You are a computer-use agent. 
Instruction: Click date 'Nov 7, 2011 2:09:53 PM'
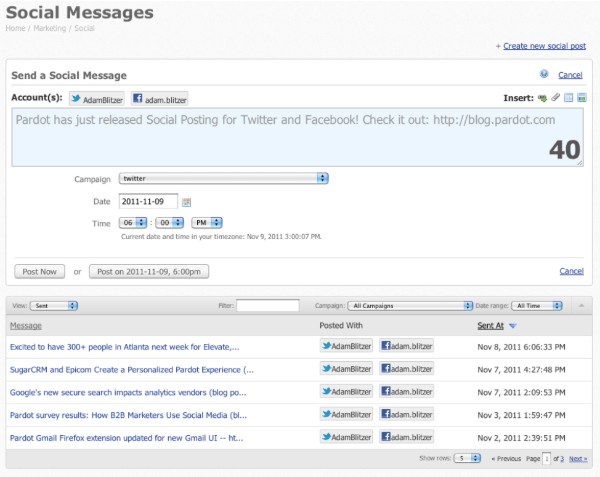click(521, 392)
